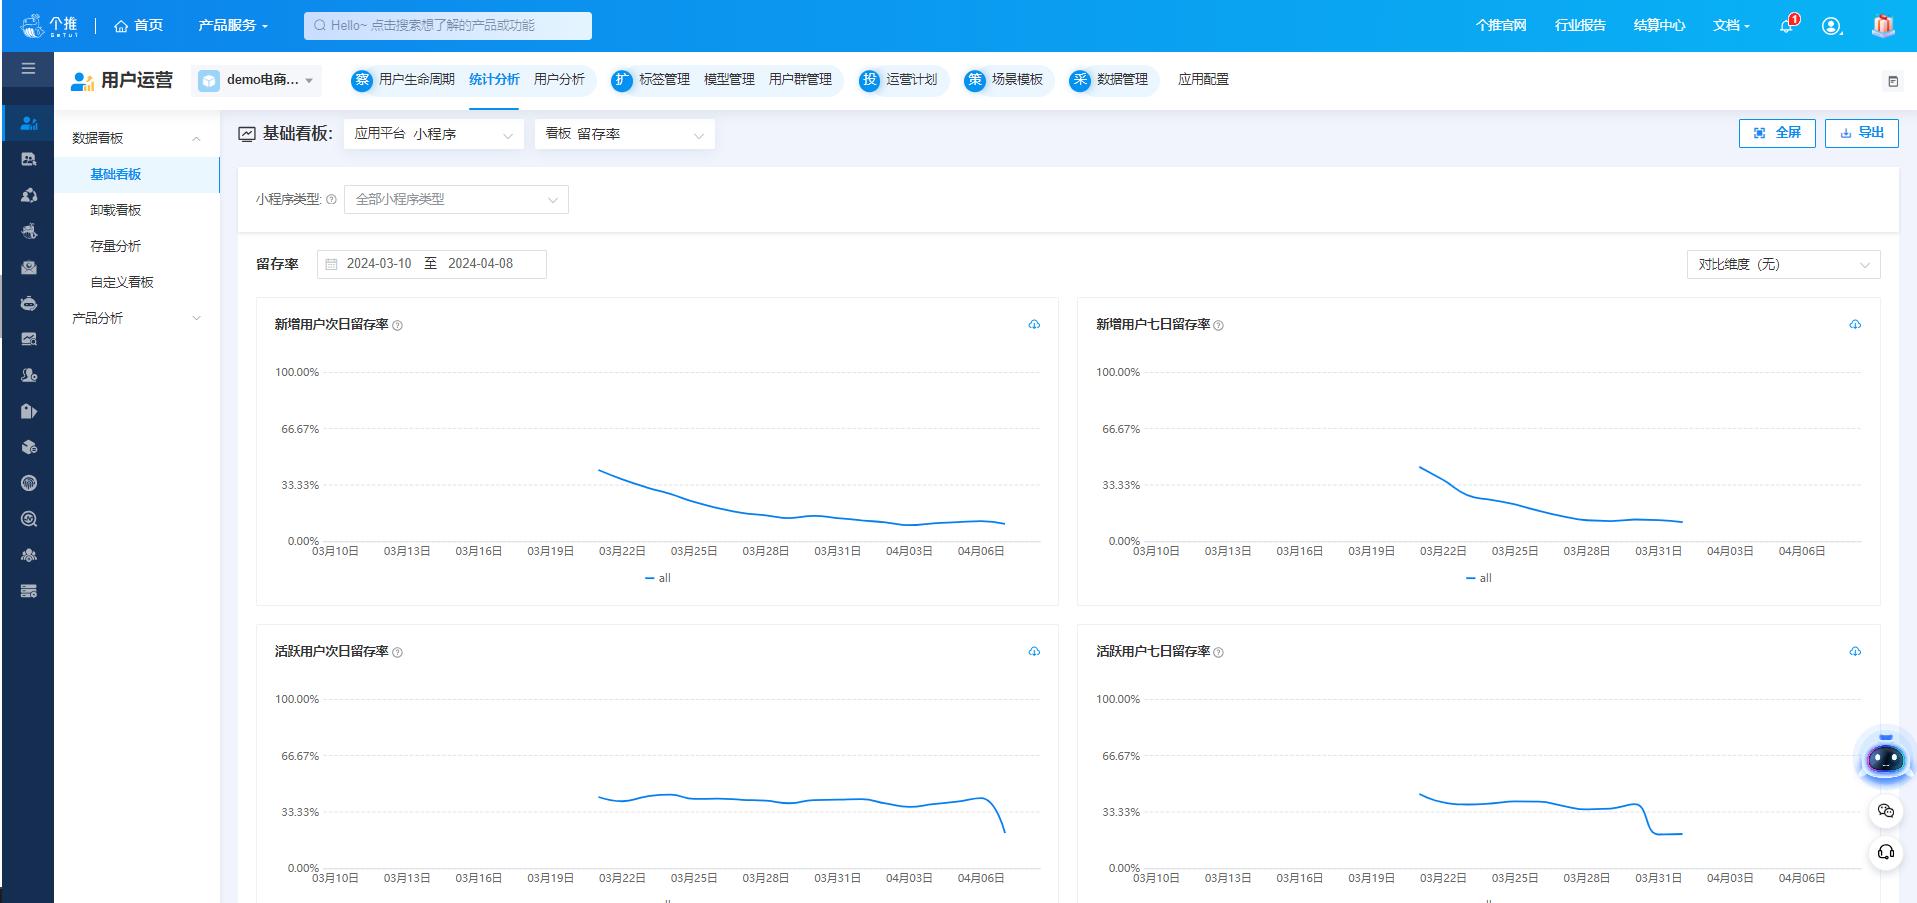
Task: Click the active user-chart icon in left sidebar
Action: [29, 123]
